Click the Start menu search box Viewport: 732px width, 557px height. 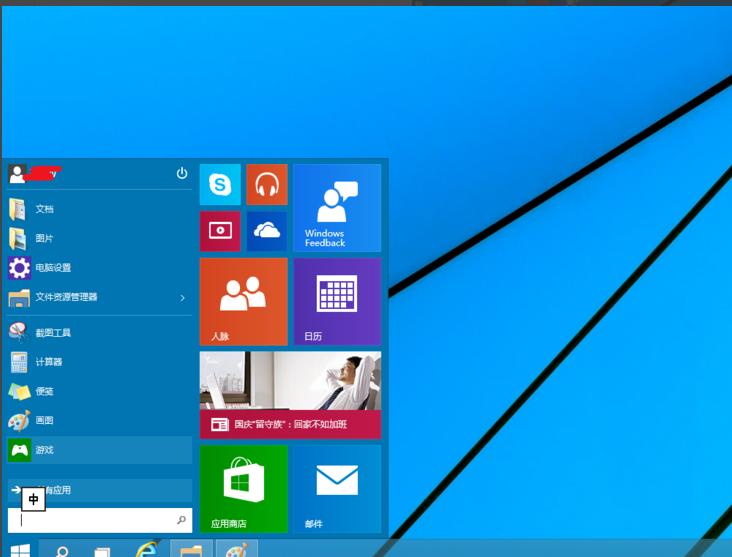(95, 520)
